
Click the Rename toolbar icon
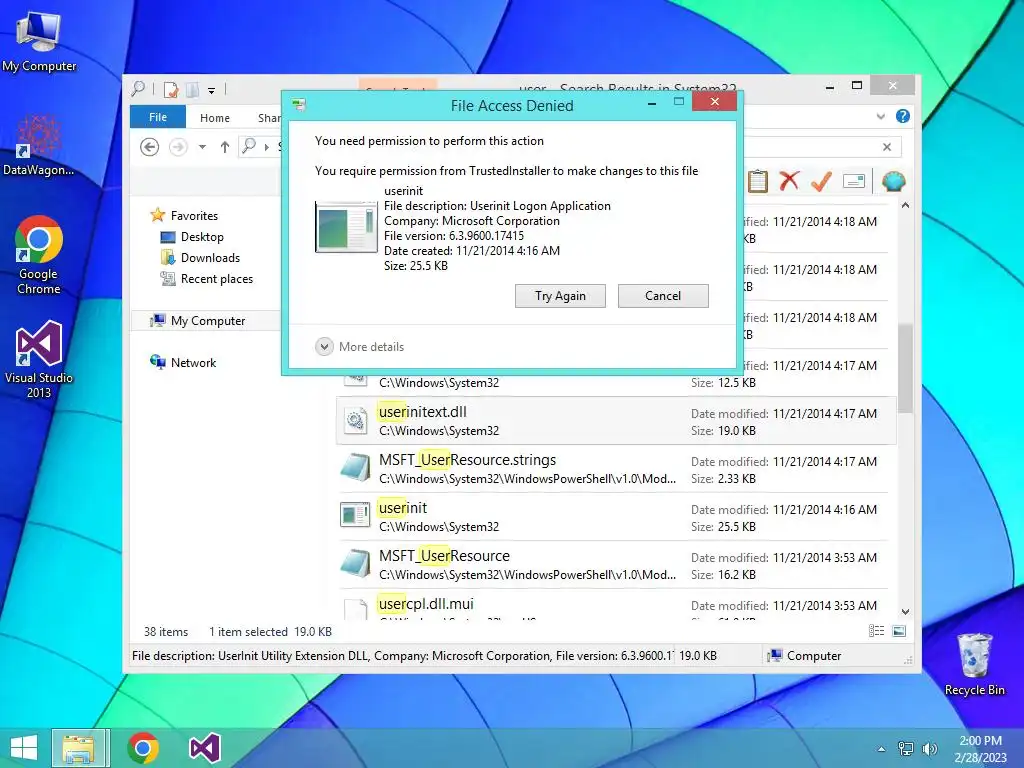click(854, 181)
